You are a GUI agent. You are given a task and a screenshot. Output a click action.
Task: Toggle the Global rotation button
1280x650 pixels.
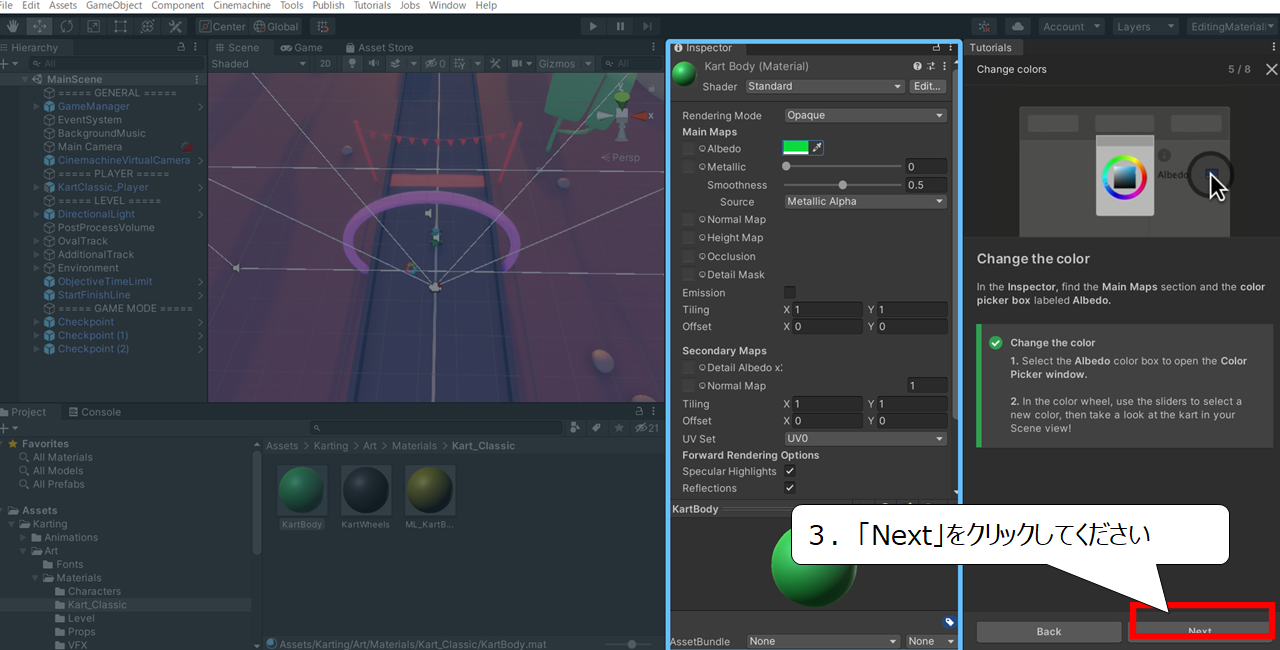(277, 27)
